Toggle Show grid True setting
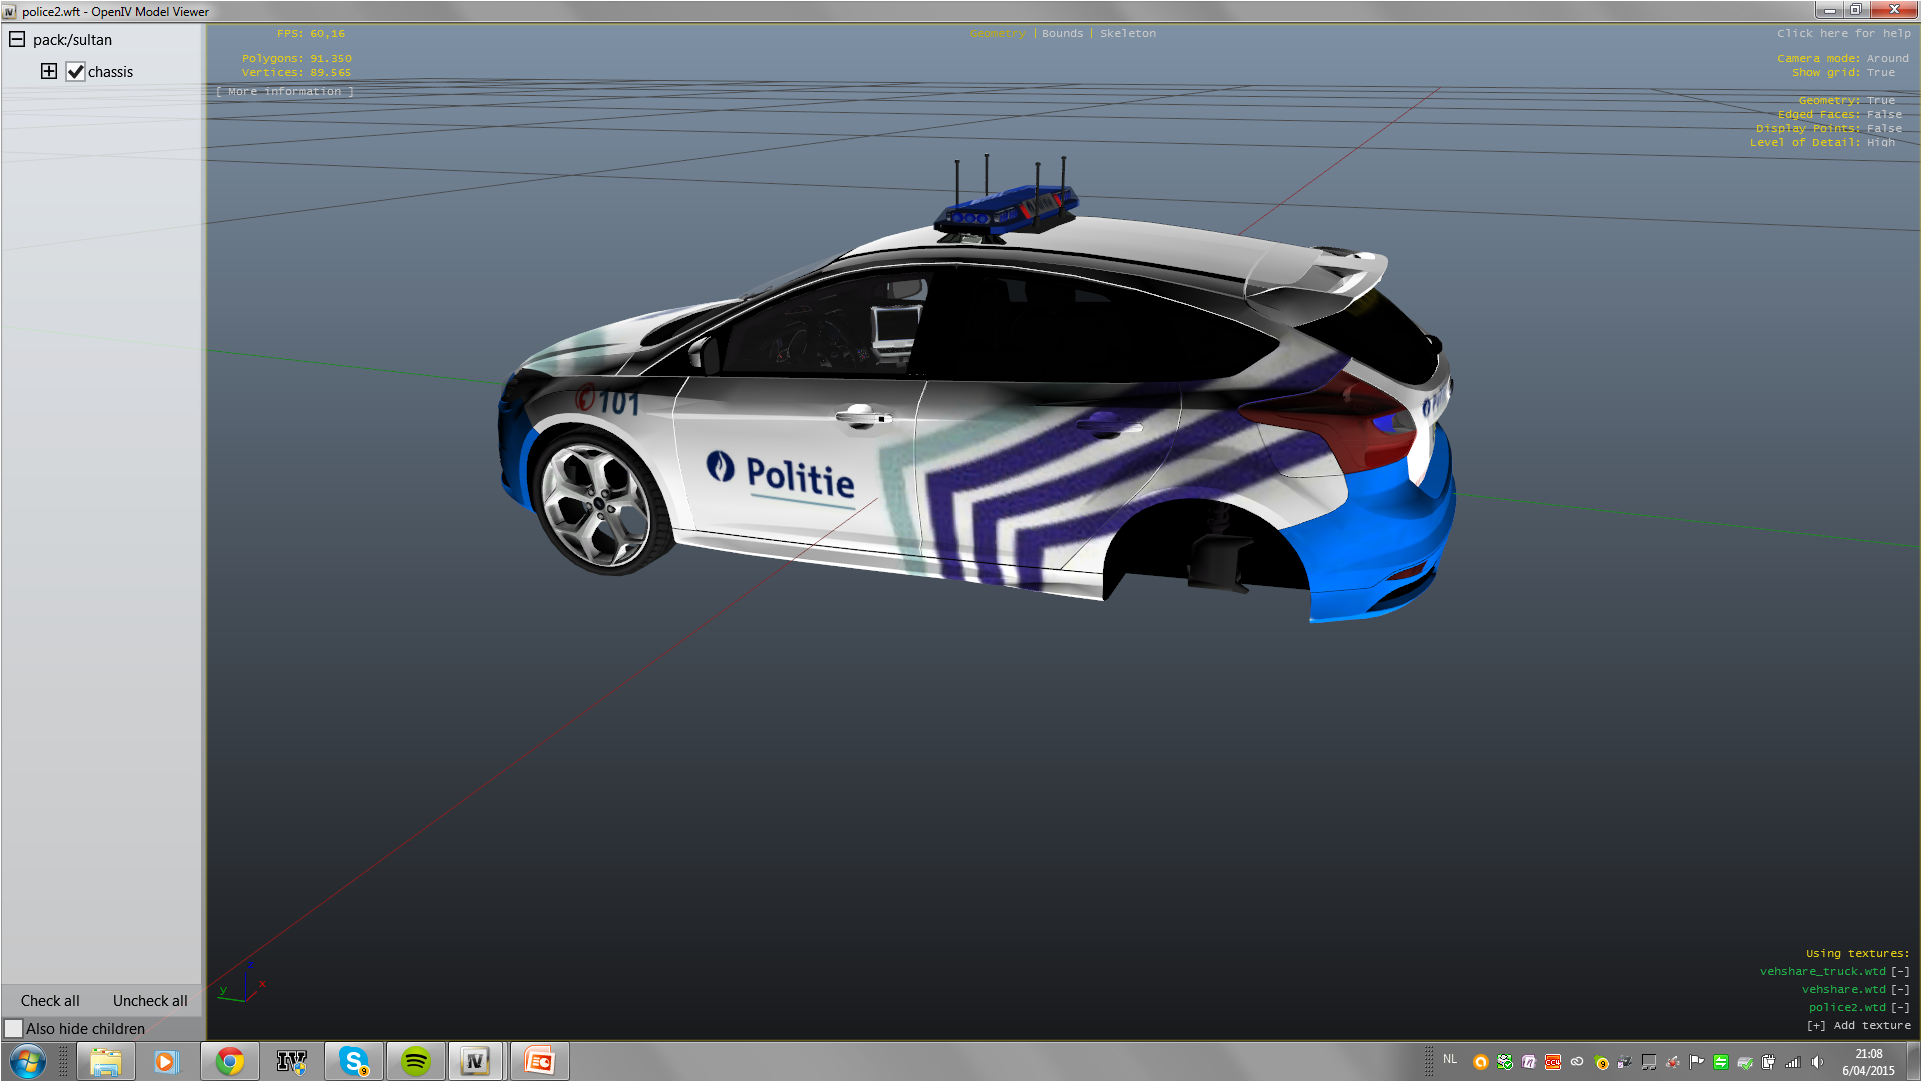The width and height of the screenshot is (1922, 1082). [x=1843, y=72]
